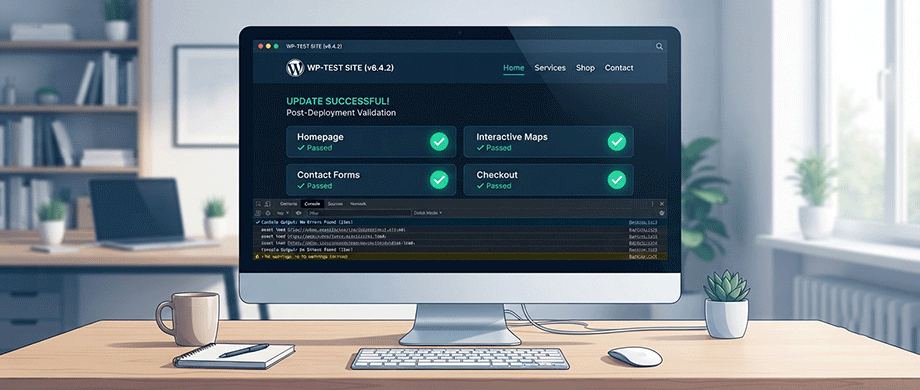Click the WordPress logo in site header
This screenshot has height=390, width=920.
pyautogui.click(x=295, y=68)
